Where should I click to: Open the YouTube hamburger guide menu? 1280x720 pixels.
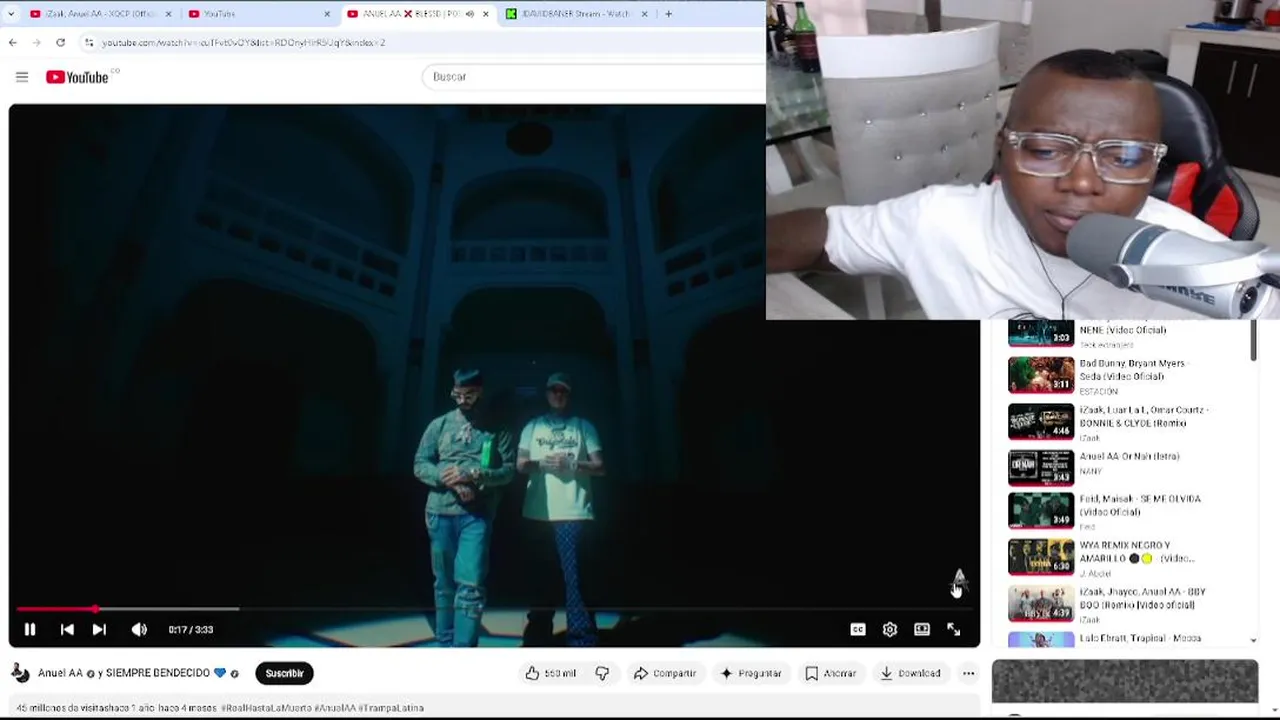(x=22, y=77)
